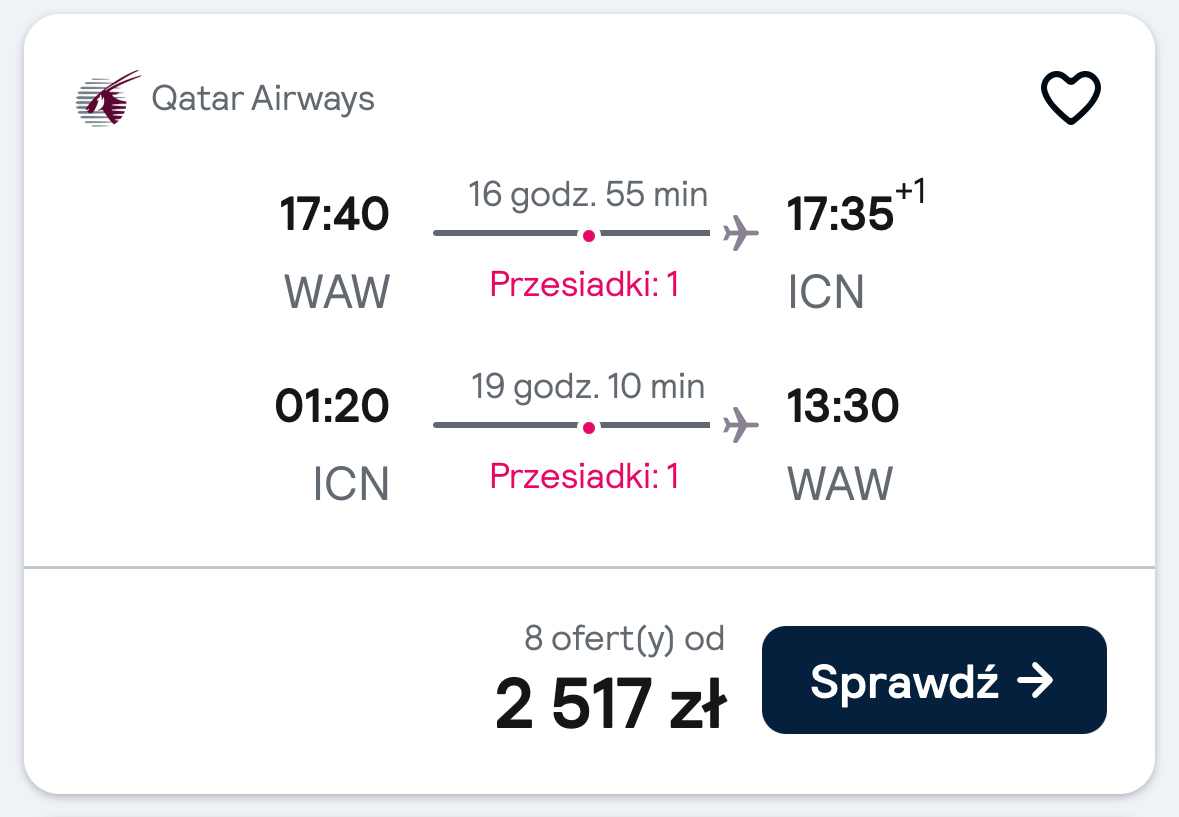Image resolution: width=1179 pixels, height=817 pixels.
Task: Click outbound departure time 17:40
Action: click(x=335, y=213)
